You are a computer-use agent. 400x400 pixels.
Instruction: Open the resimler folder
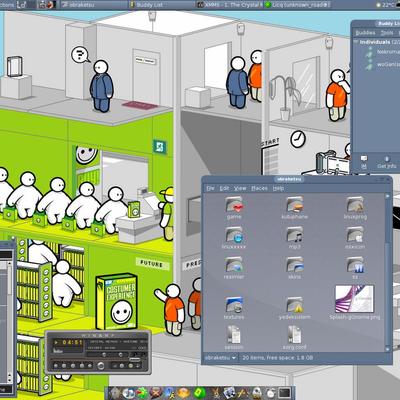(x=234, y=267)
